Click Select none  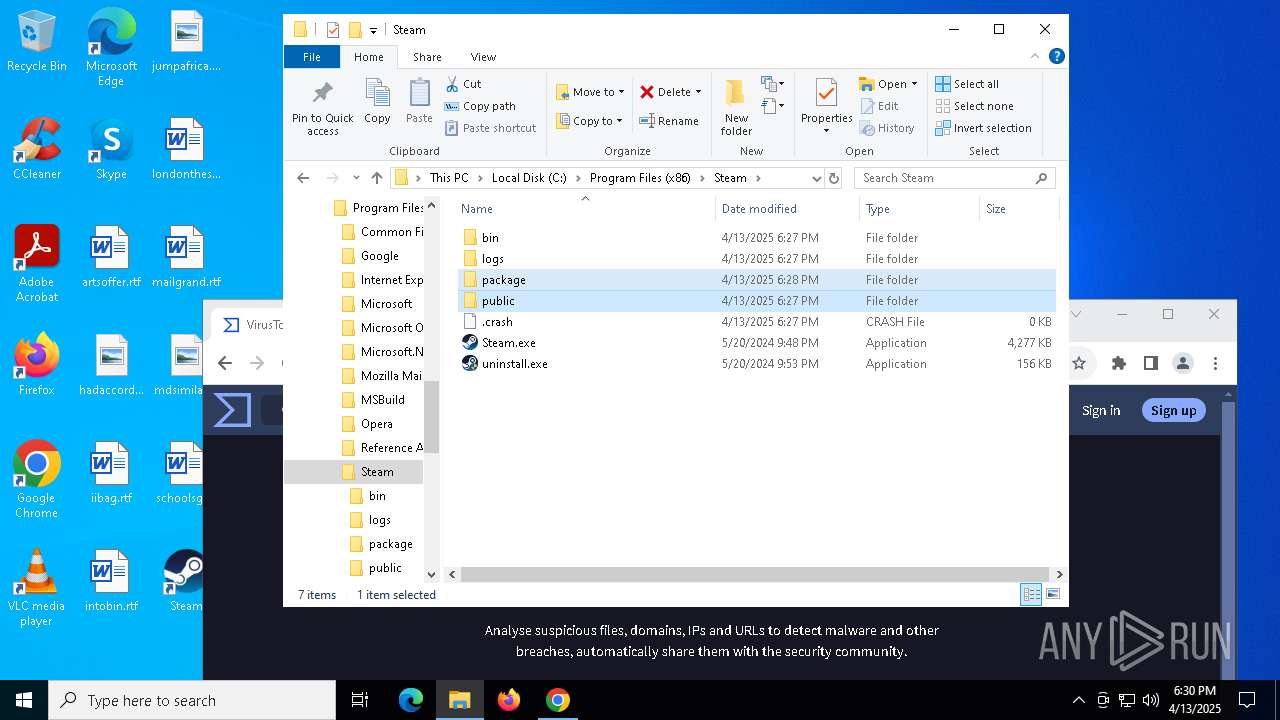click(x=974, y=106)
